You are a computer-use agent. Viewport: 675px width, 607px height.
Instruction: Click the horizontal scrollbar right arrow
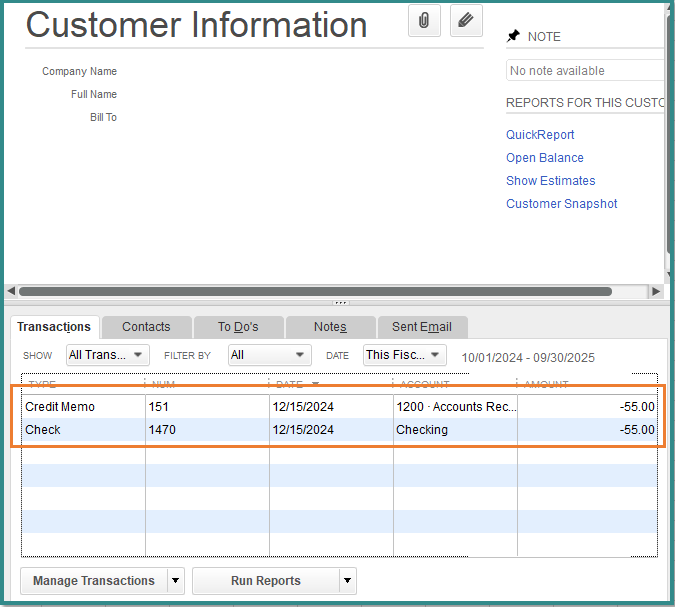655,291
